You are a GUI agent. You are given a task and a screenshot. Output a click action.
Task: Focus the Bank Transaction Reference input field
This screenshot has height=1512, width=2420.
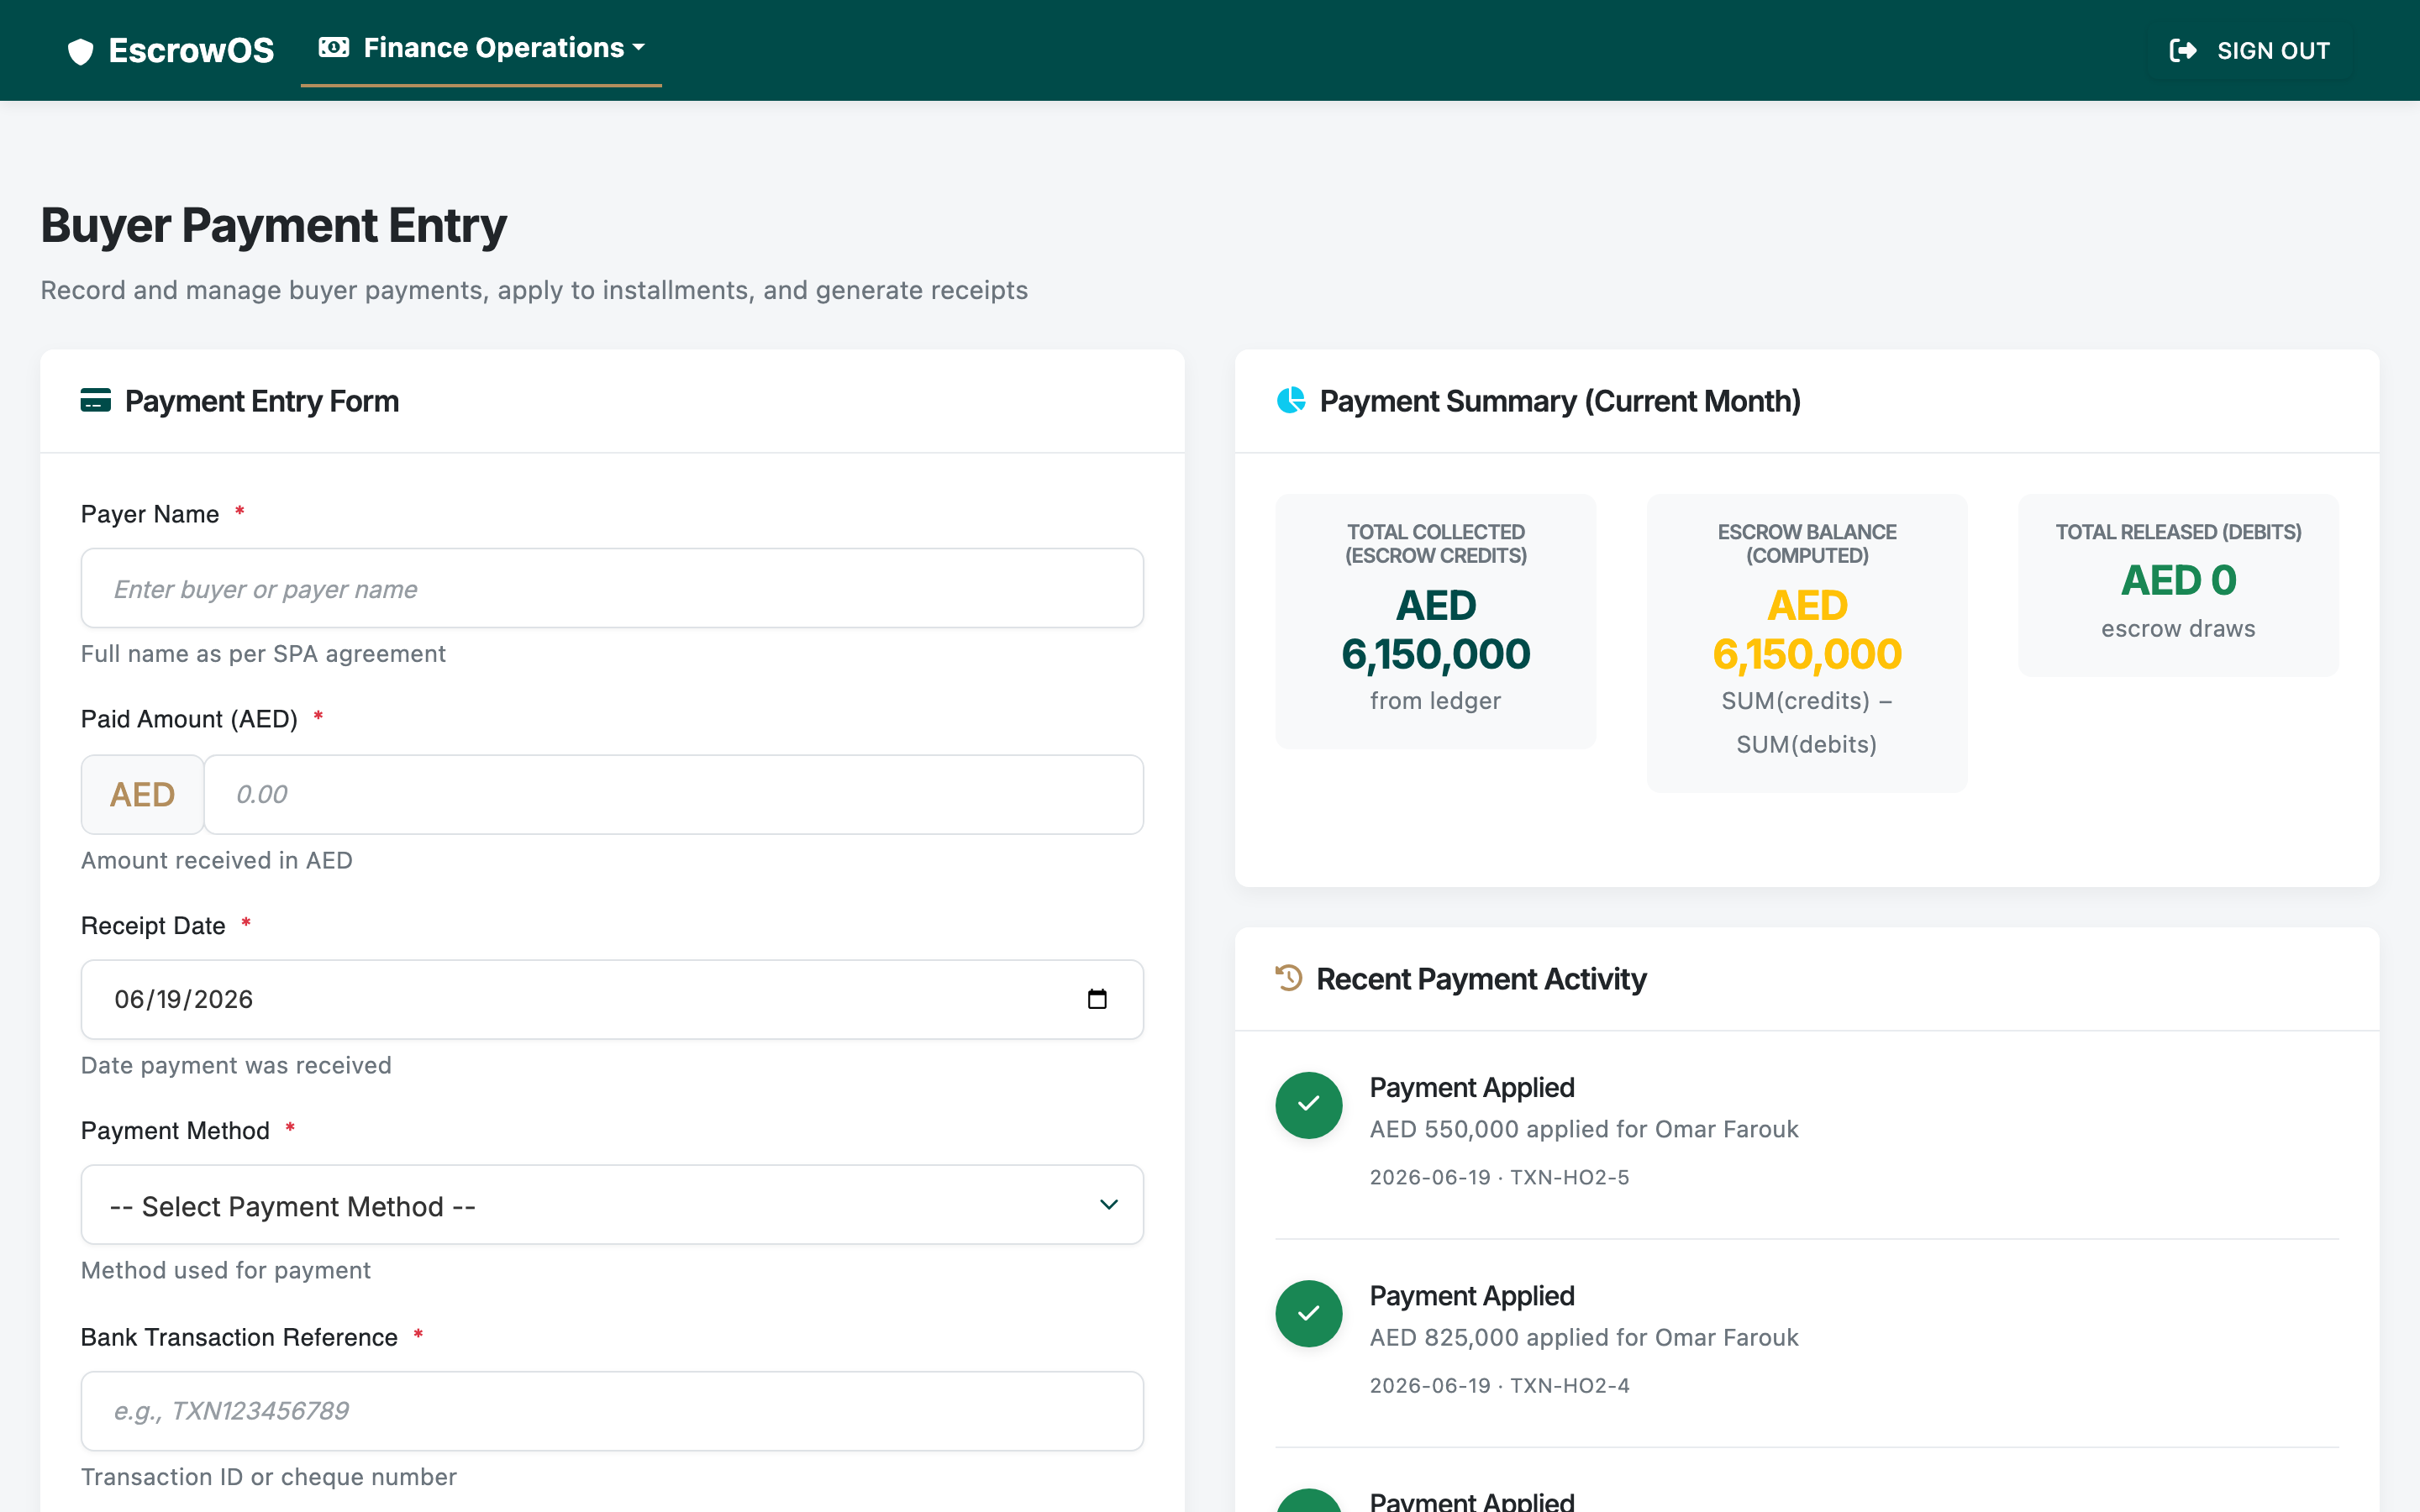coord(612,1410)
